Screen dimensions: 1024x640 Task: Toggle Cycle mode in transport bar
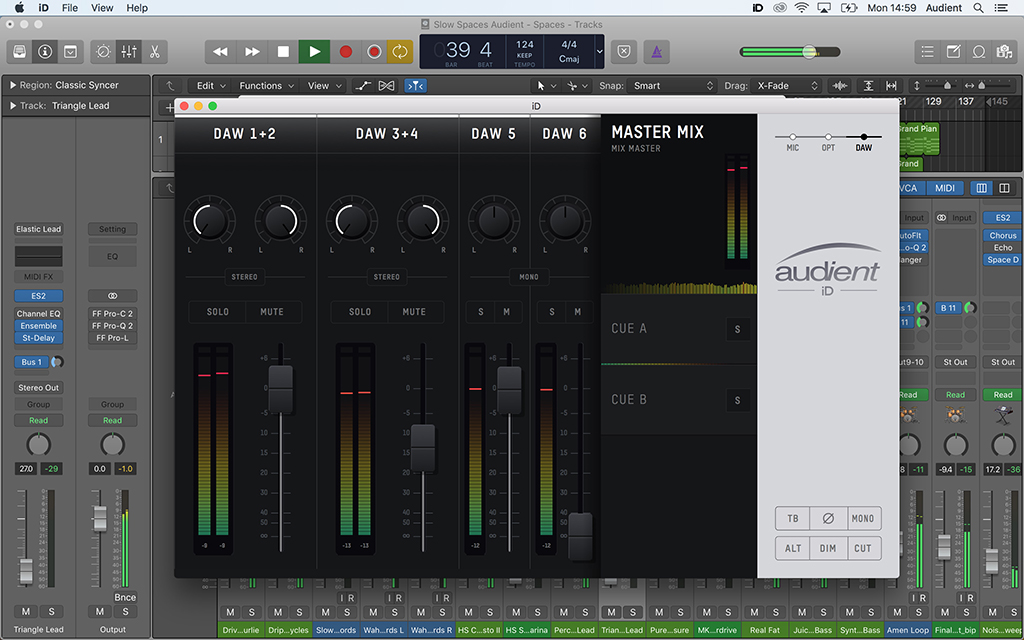click(x=400, y=51)
